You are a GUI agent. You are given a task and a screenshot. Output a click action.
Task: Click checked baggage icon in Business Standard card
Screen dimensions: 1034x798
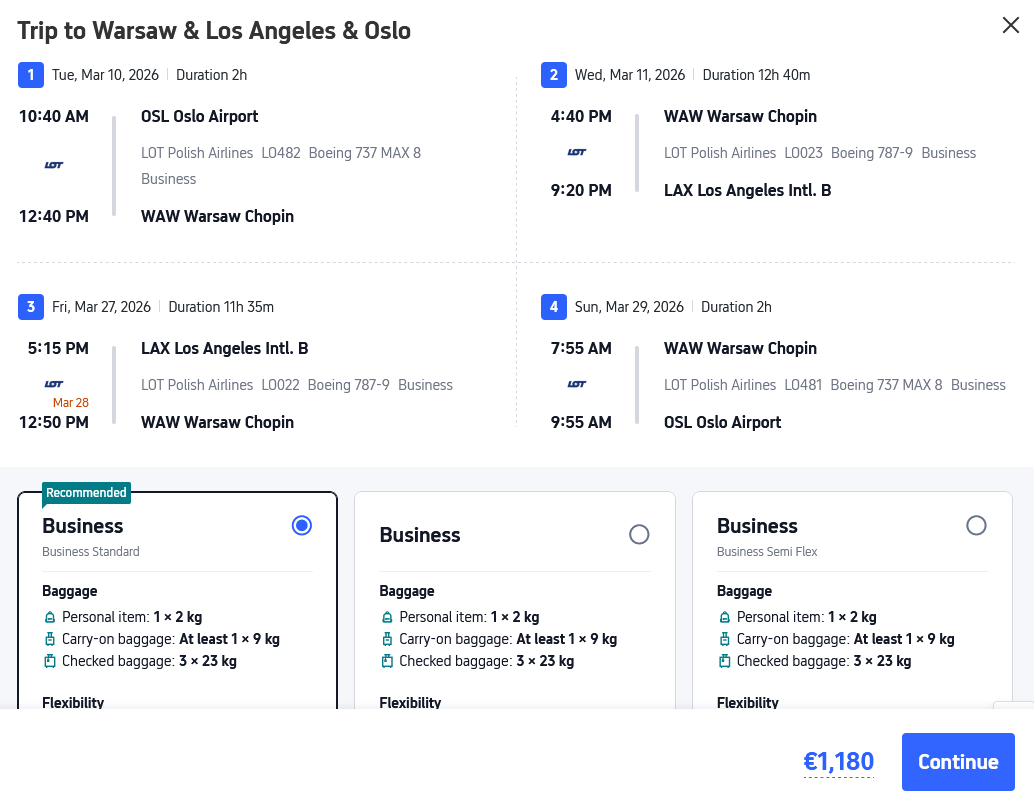[50, 661]
